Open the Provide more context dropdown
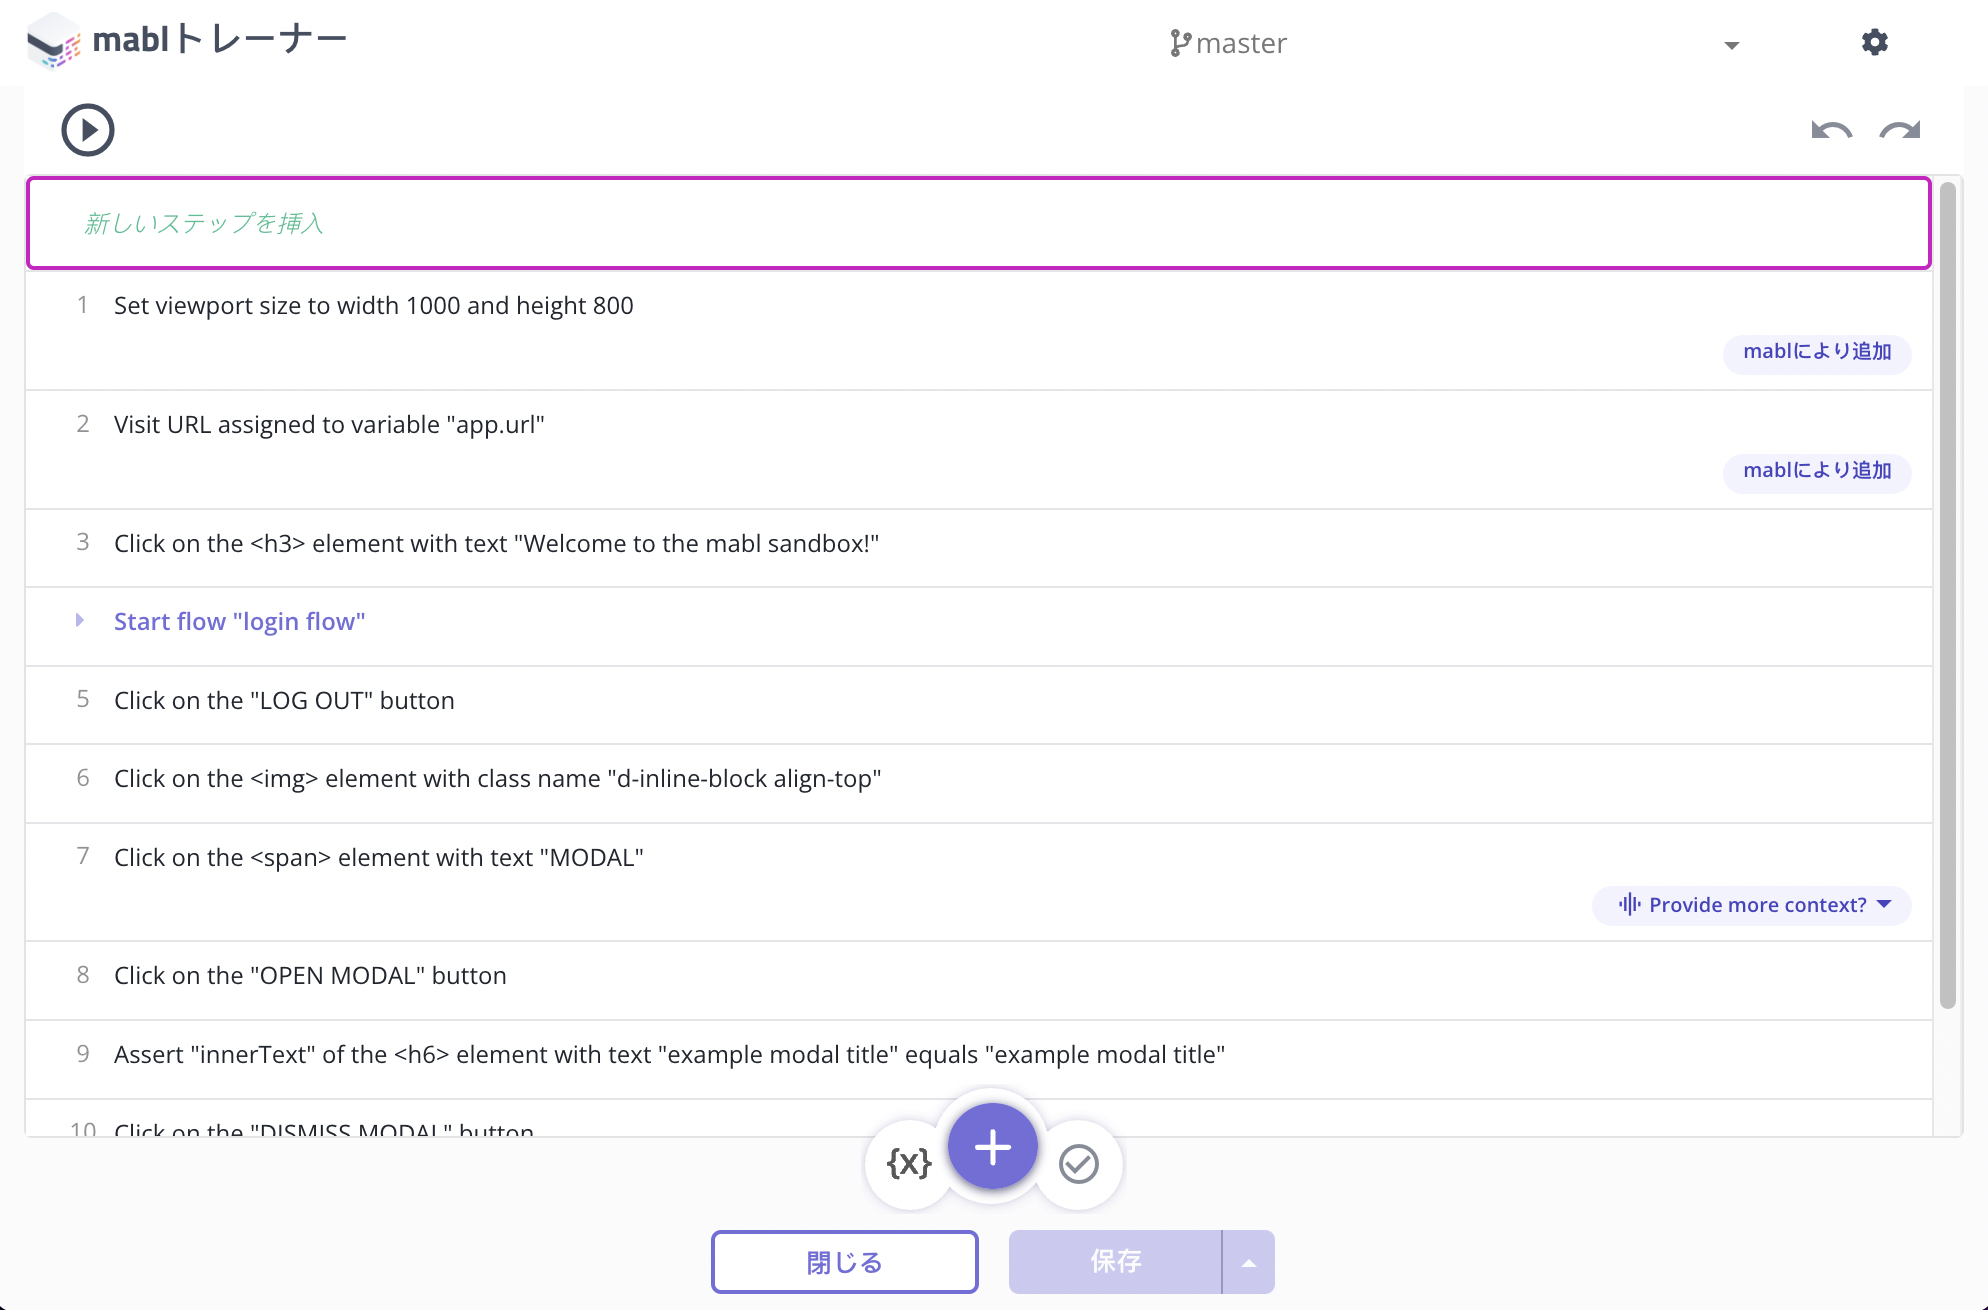This screenshot has width=1988, height=1310. point(1752,905)
